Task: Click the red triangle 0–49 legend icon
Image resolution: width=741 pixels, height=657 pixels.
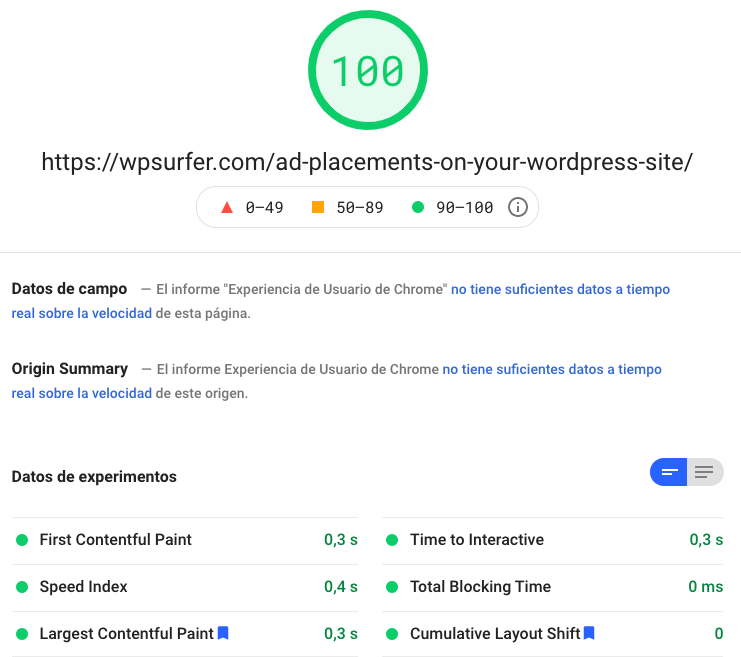Action: click(x=226, y=208)
